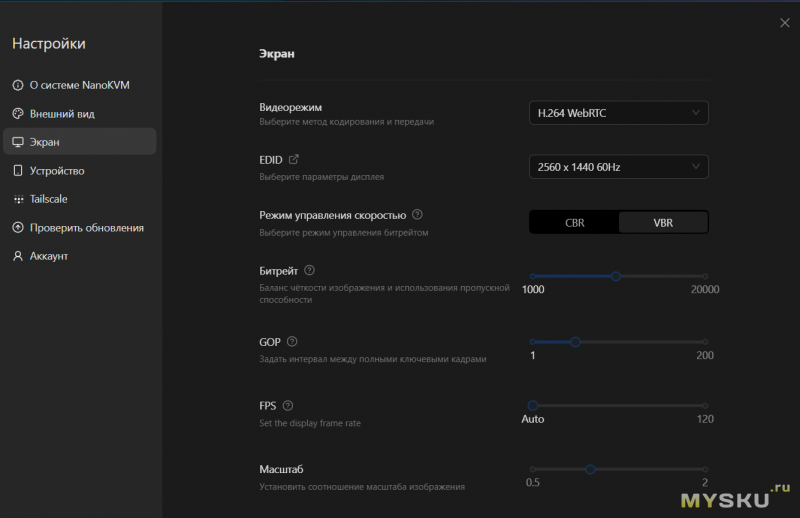The width and height of the screenshot is (800, 518).
Task: Click the Масштаб slider handle
Action: pyautogui.click(x=590, y=469)
